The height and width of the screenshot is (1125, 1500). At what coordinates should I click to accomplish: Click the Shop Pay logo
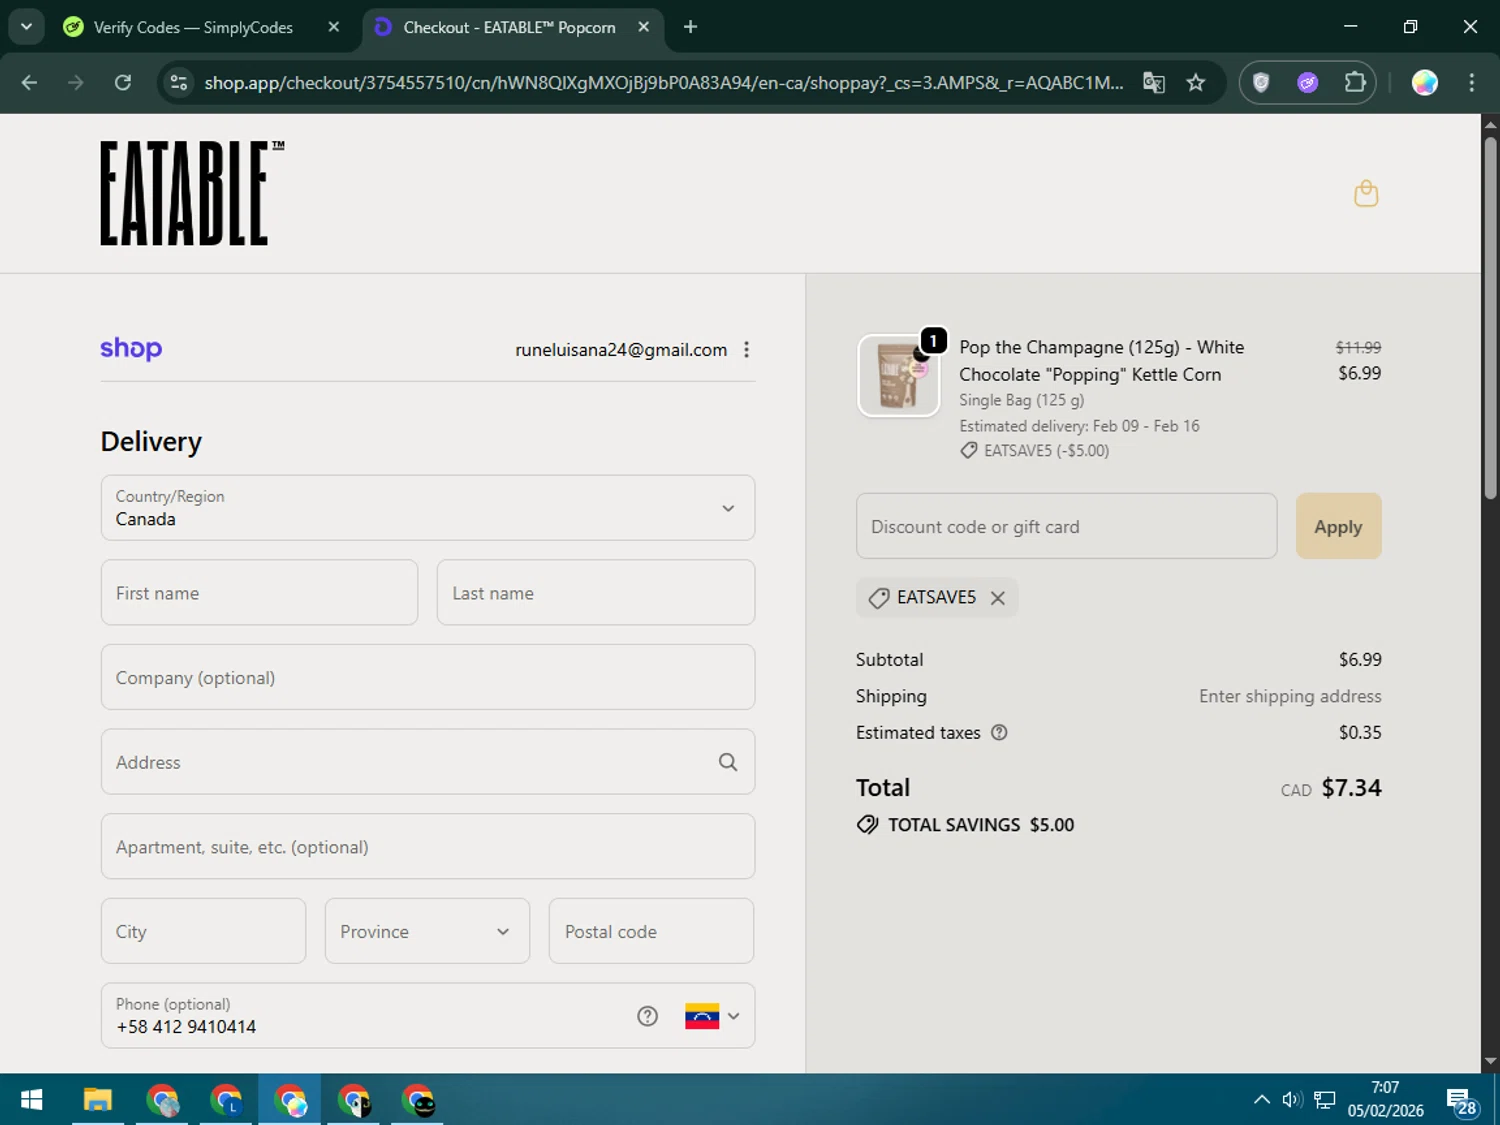click(x=131, y=348)
